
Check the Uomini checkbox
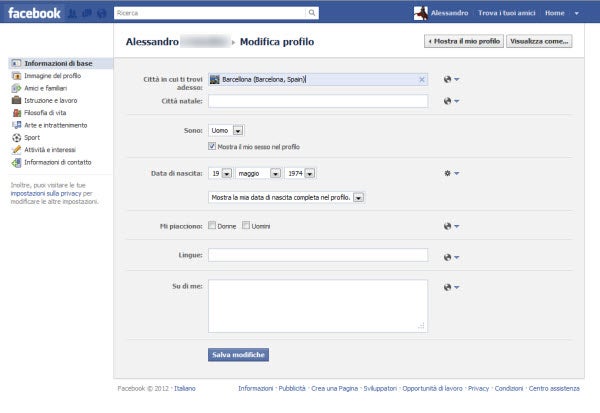click(246, 226)
